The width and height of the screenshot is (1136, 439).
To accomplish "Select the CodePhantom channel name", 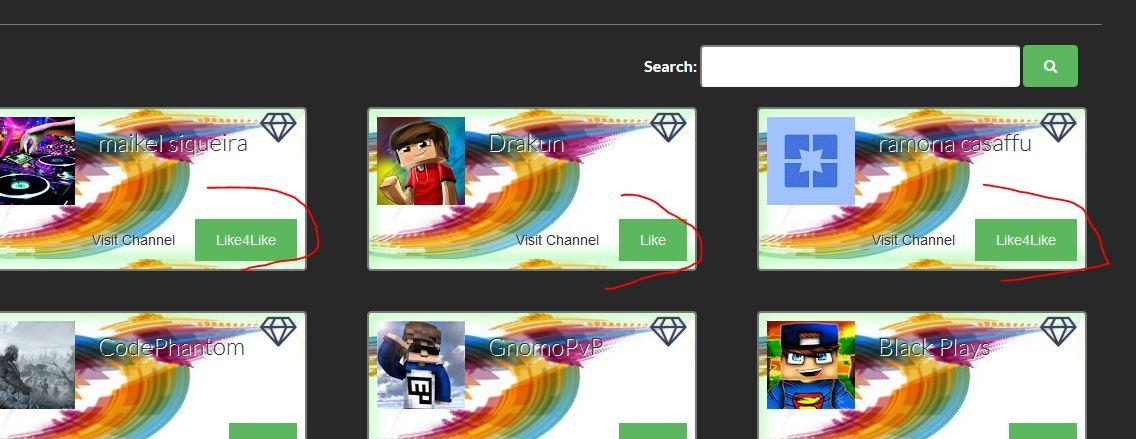I will click(171, 348).
